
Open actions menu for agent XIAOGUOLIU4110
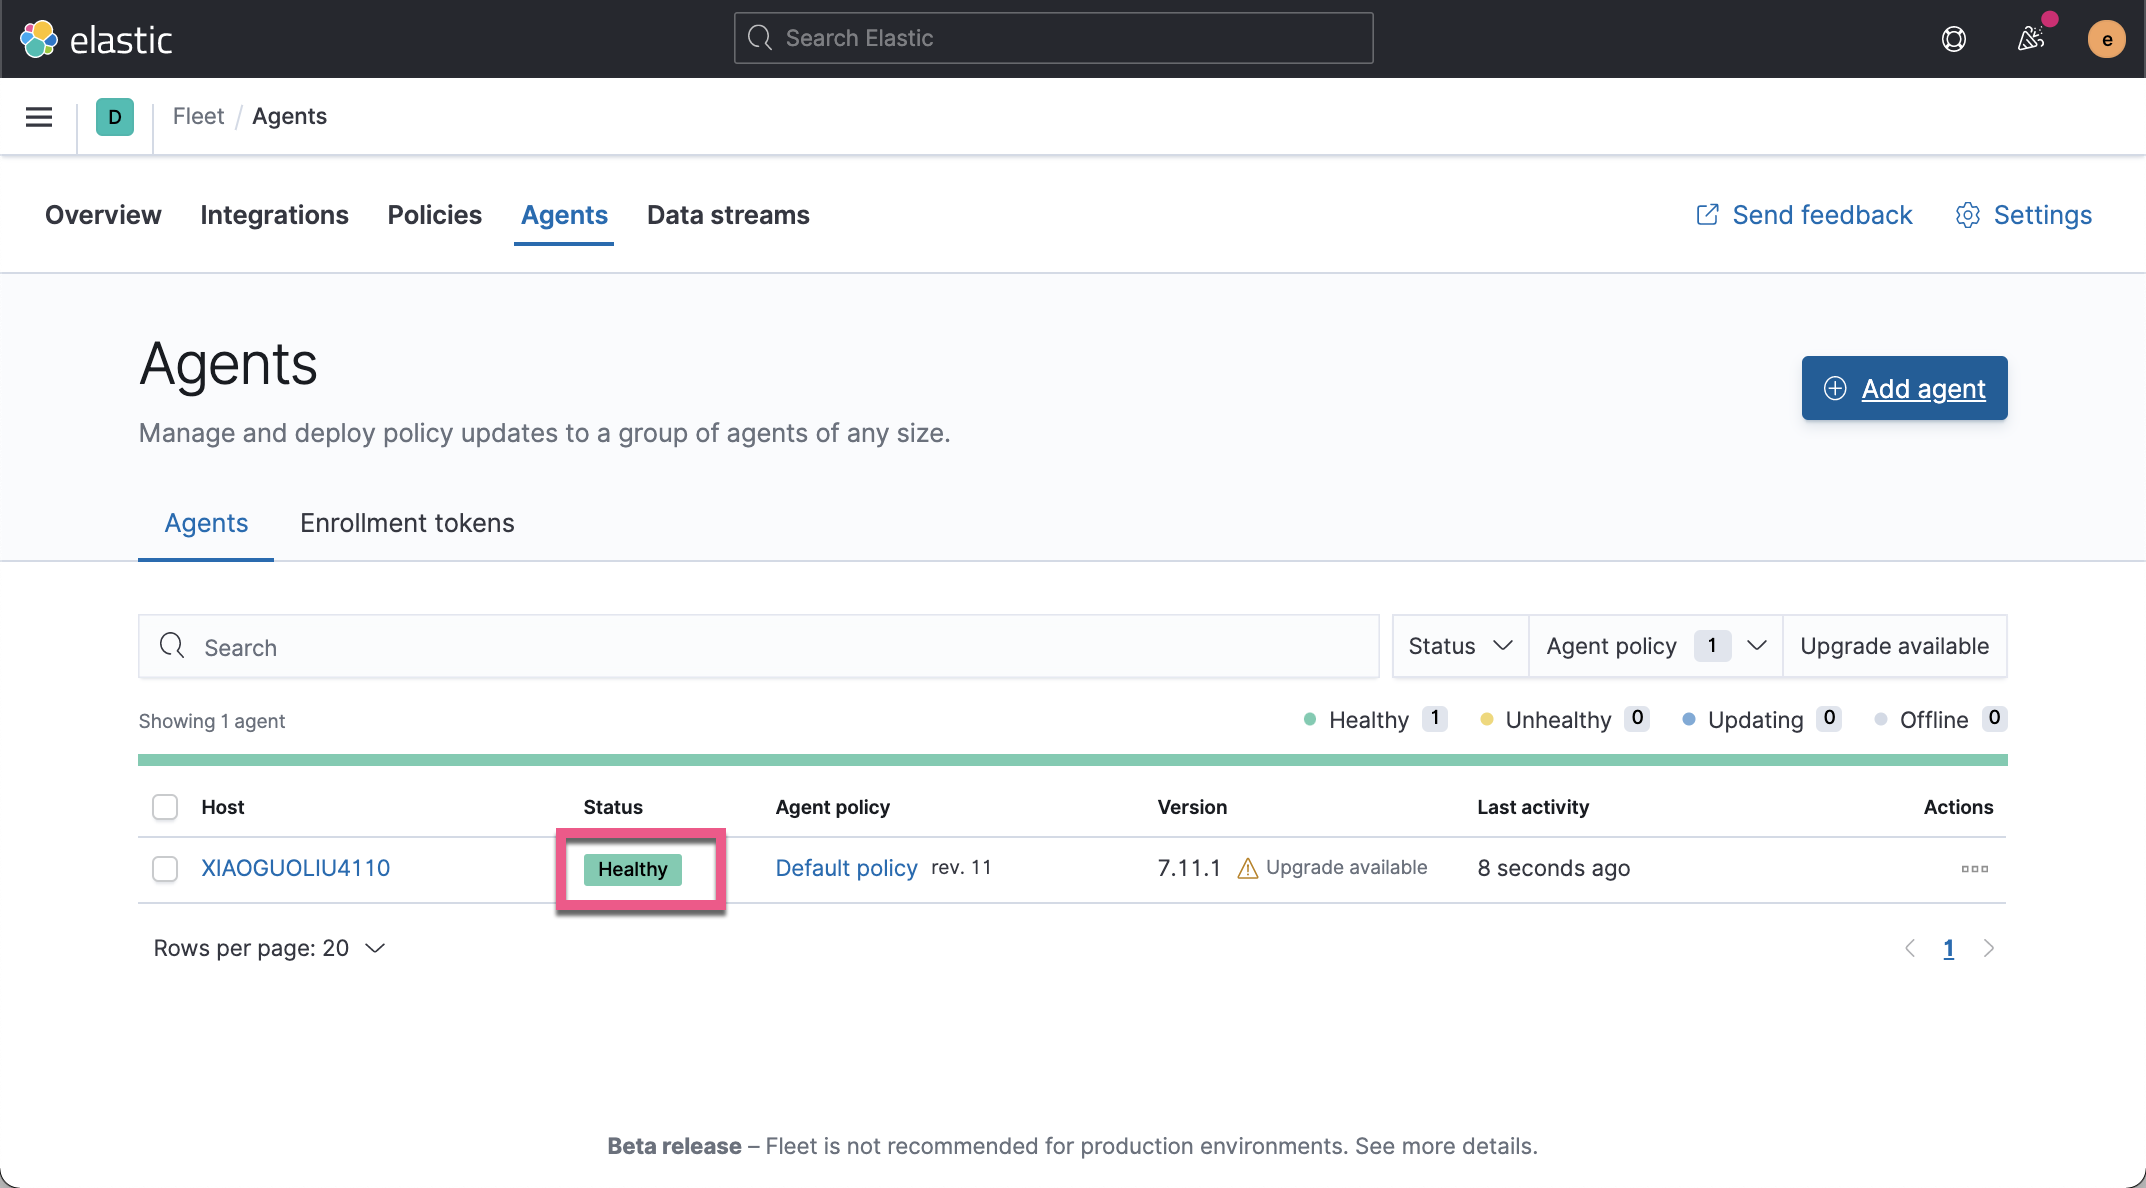pos(1974,869)
